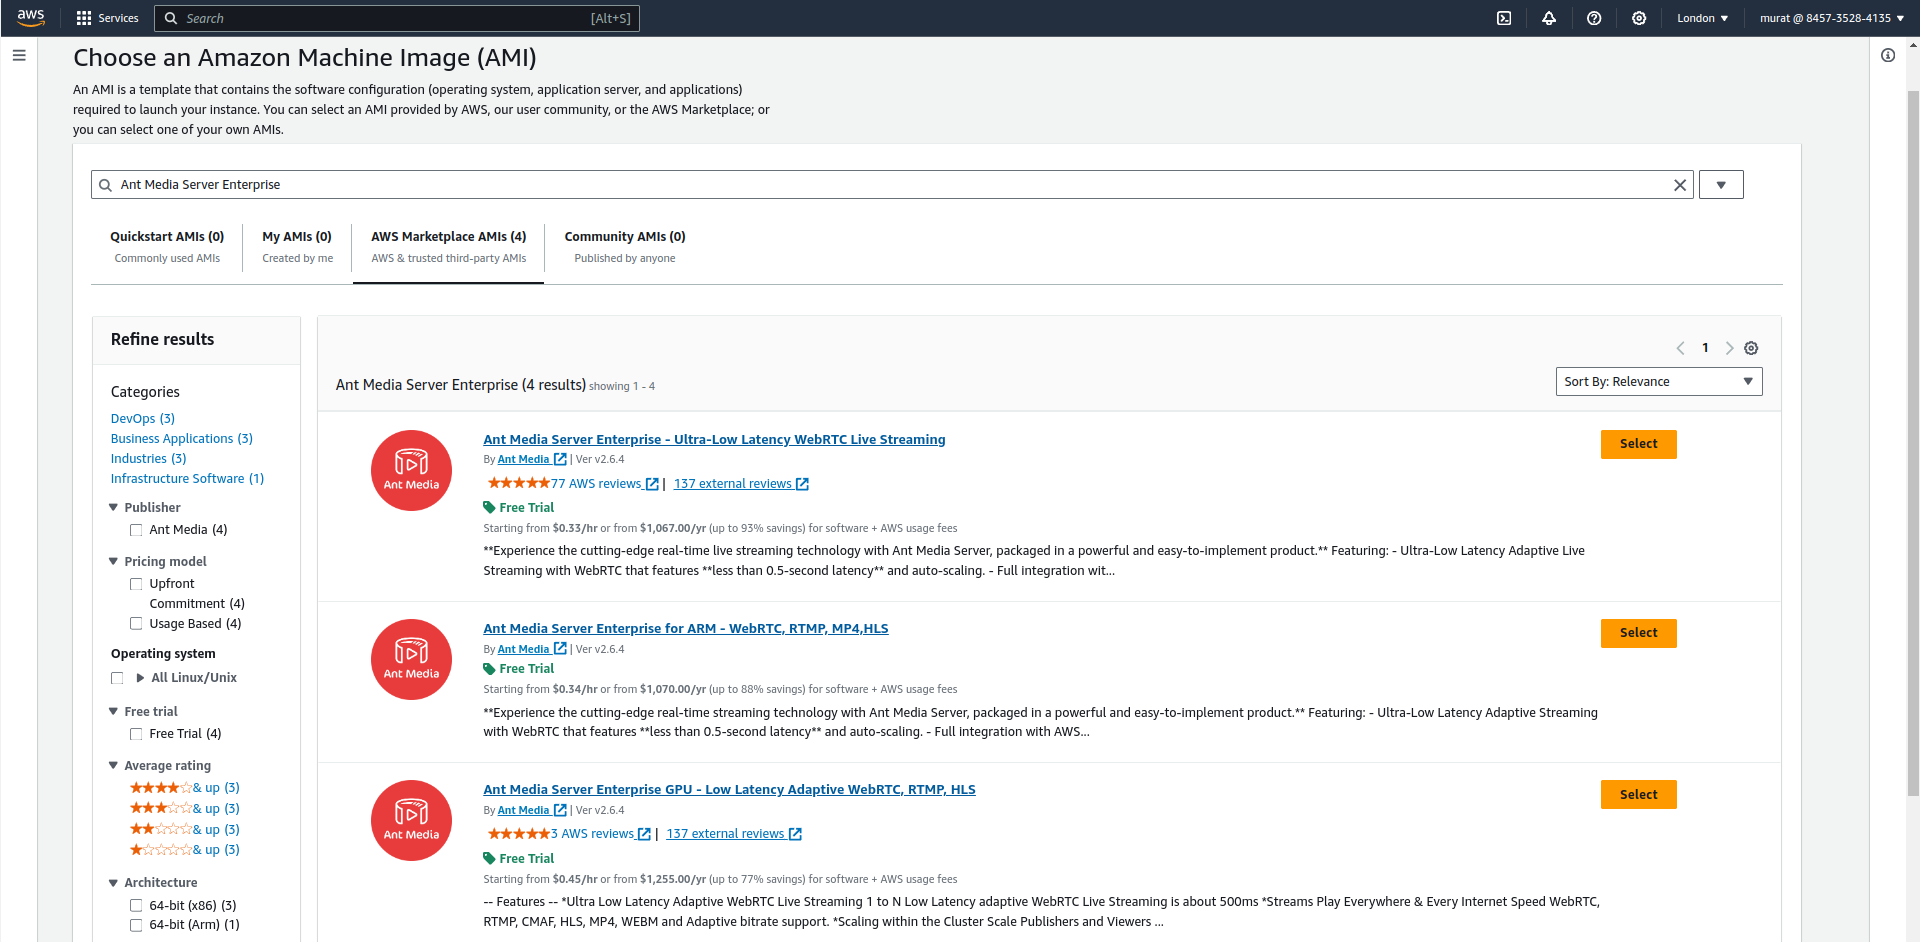Screen dimensions: 1920x942
Task: Open the help question mark icon
Action: tap(1594, 18)
